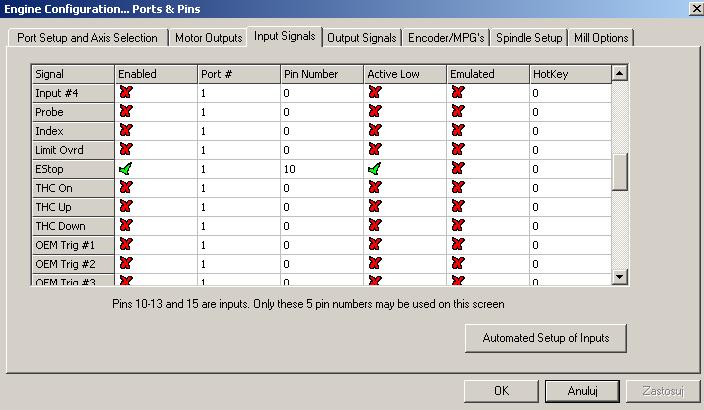This screenshot has width=704, height=410.
Task: Open the Encoder/MPG's tab
Action: (x=446, y=38)
